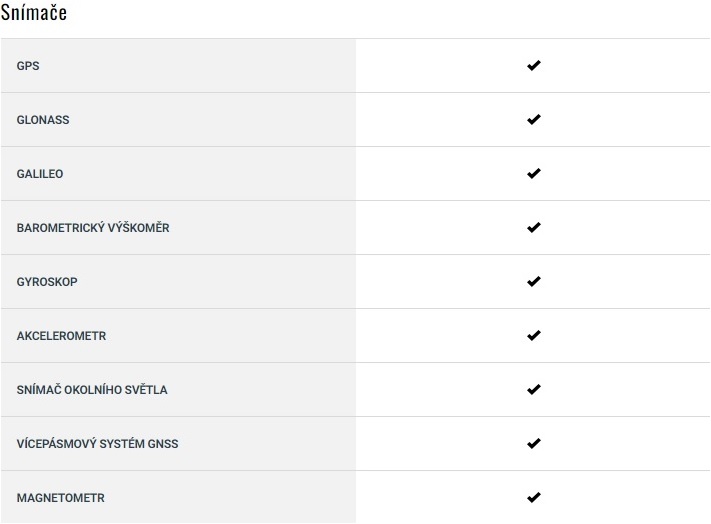711x524 pixels.
Task: Select the GPS row label
Action: click(28, 66)
